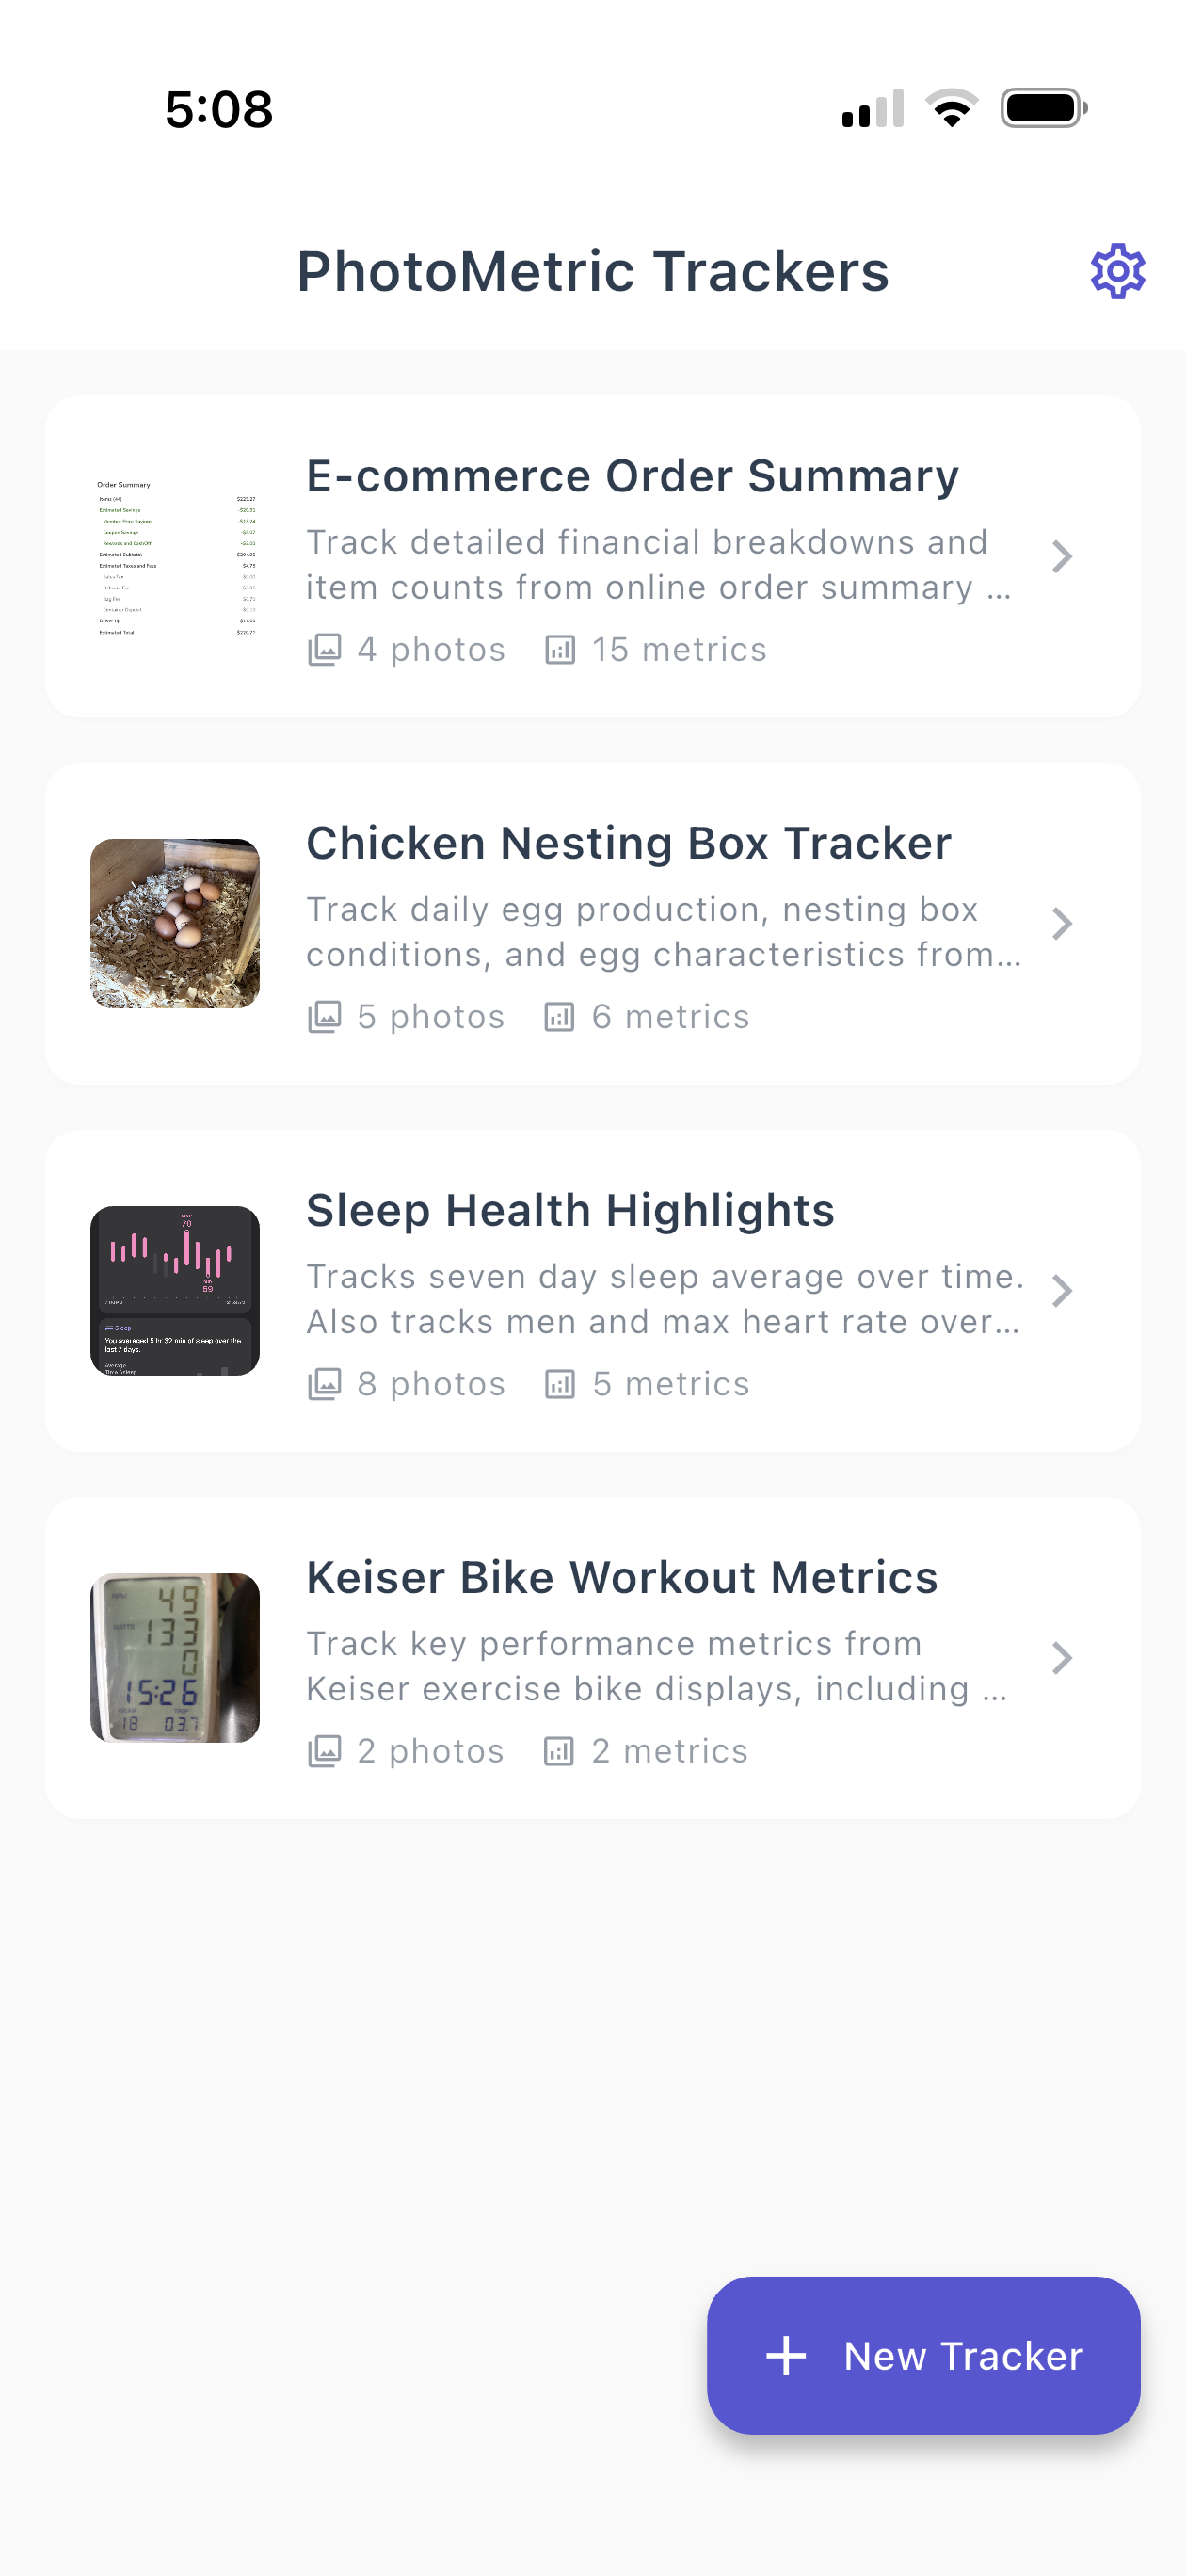Click the metrics icon on Keiser Bike card
Viewport: 1186px width, 2576px height.
[x=560, y=1750]
